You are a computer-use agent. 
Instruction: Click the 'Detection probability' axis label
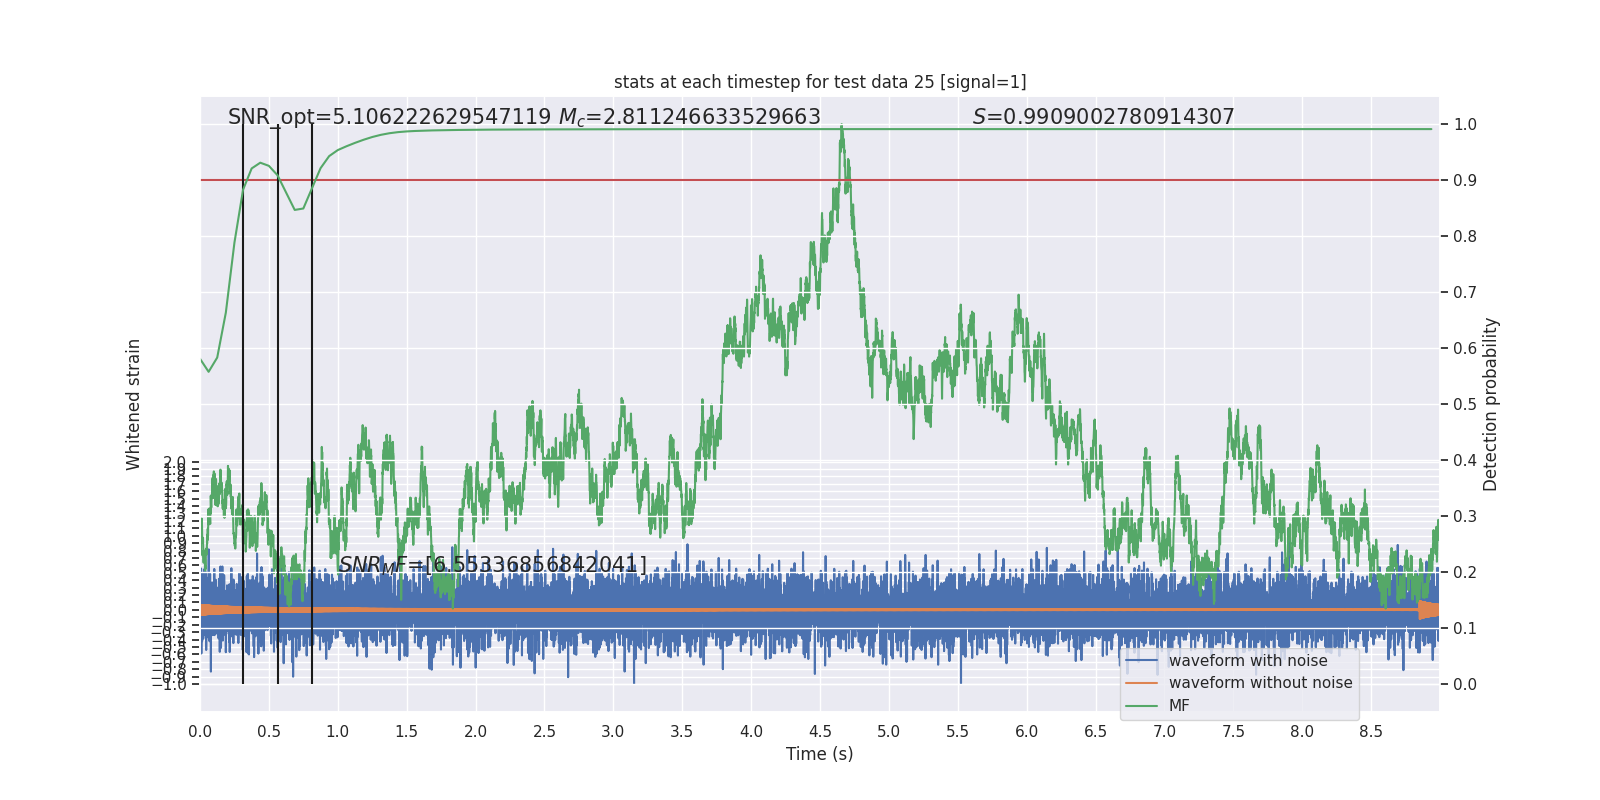pos(1491,404)
